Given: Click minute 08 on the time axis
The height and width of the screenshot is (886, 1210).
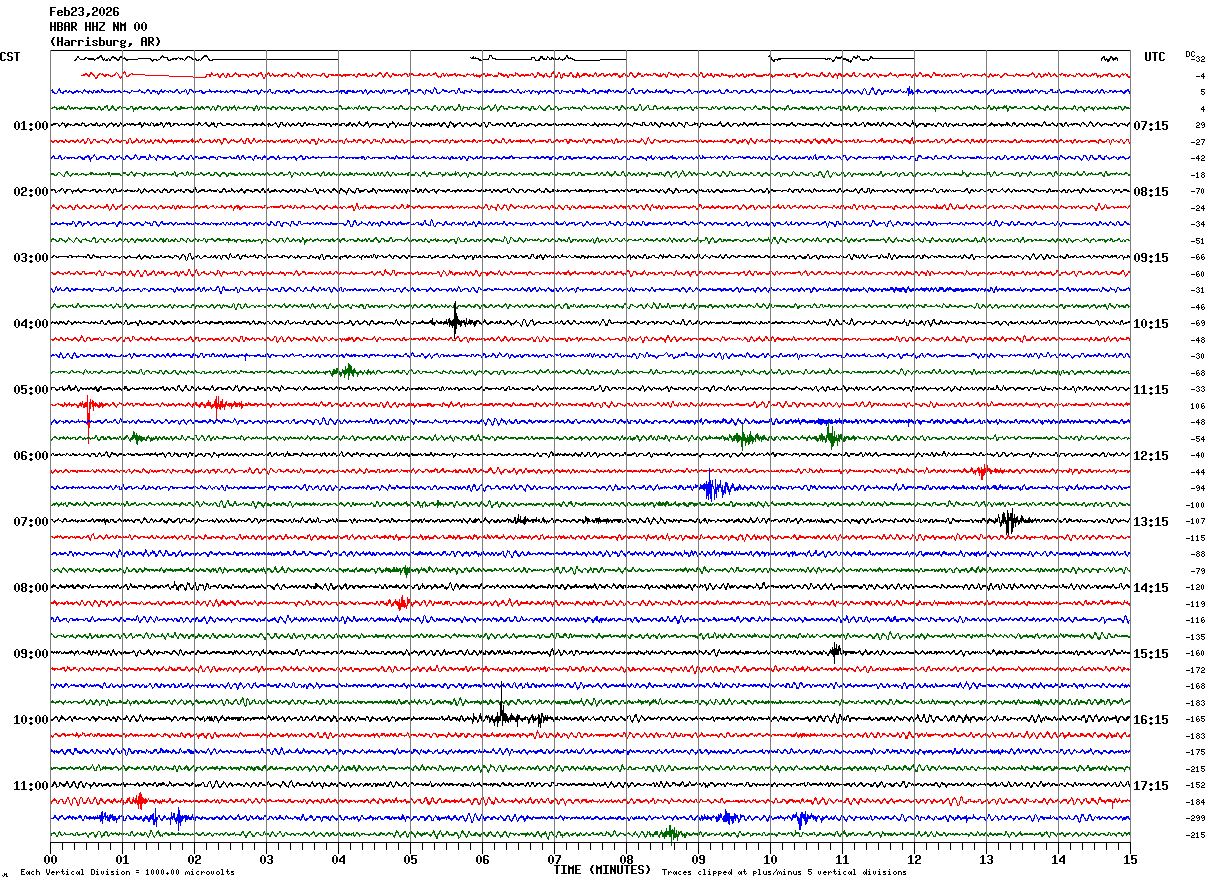Looking at the screenshot, I should pyautogui.click(x=627, y=859).
